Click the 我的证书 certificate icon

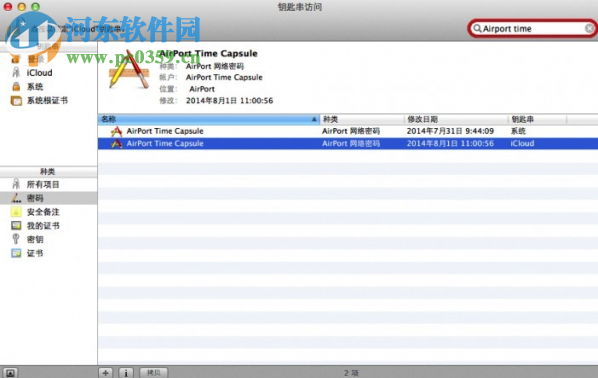pos(16,226)
